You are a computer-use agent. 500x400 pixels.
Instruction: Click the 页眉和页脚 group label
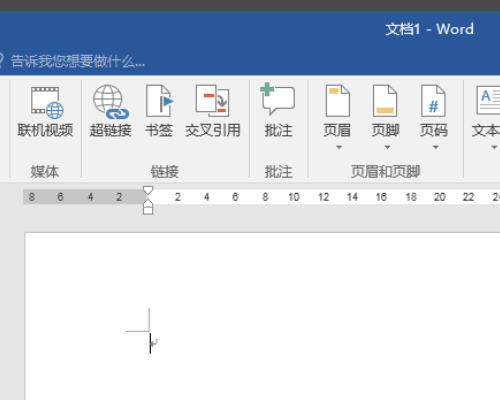tap(385, 172)
